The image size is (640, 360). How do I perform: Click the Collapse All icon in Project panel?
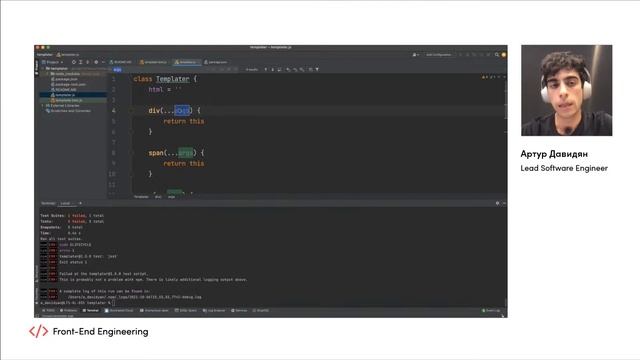click(87, 62)
